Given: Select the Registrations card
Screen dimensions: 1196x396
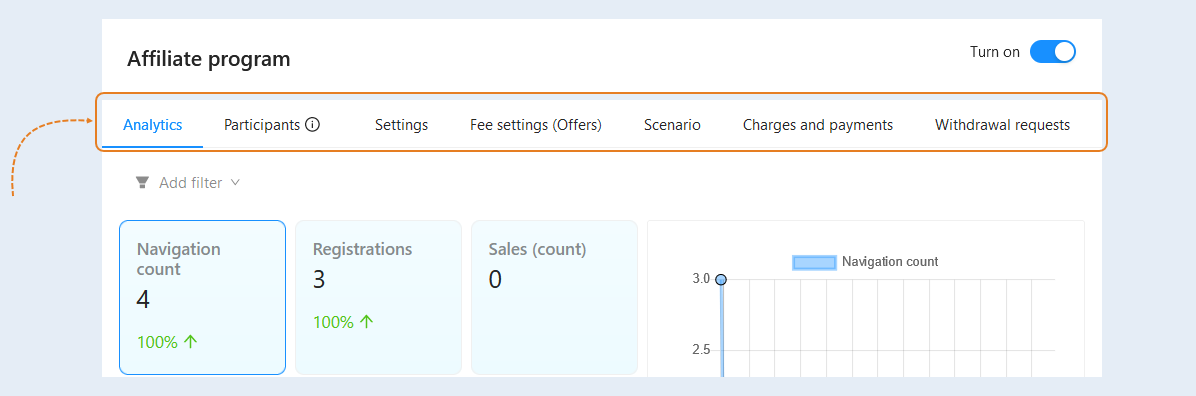Looking at the screenshot, I should point(378,298).
